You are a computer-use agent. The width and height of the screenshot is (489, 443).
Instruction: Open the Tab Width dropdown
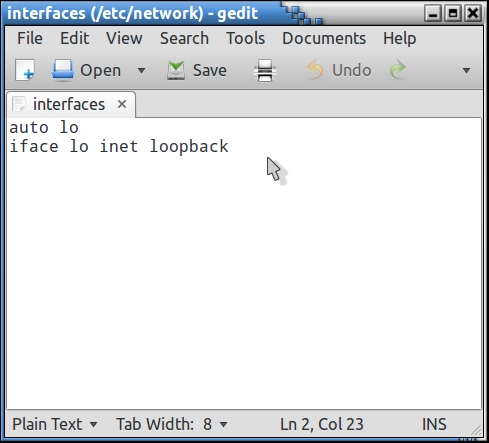tap(172, 424)
